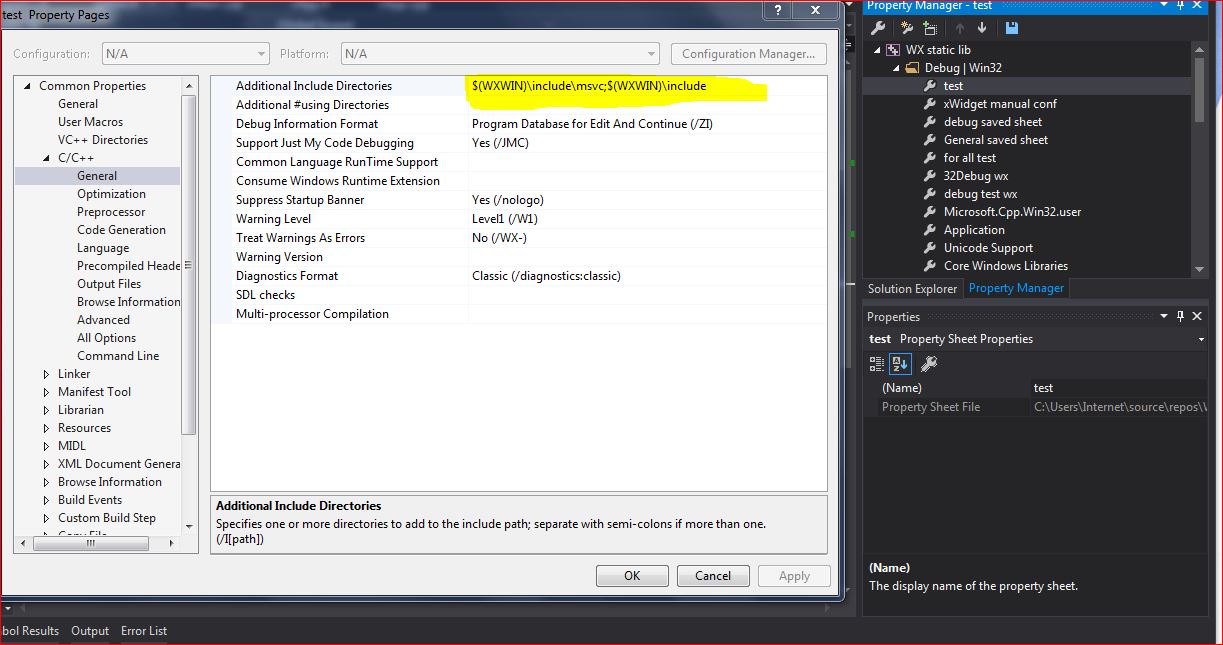Apply changes with the OK button
Viewport: 1223px width, 645px height.
tap(632, 575)
